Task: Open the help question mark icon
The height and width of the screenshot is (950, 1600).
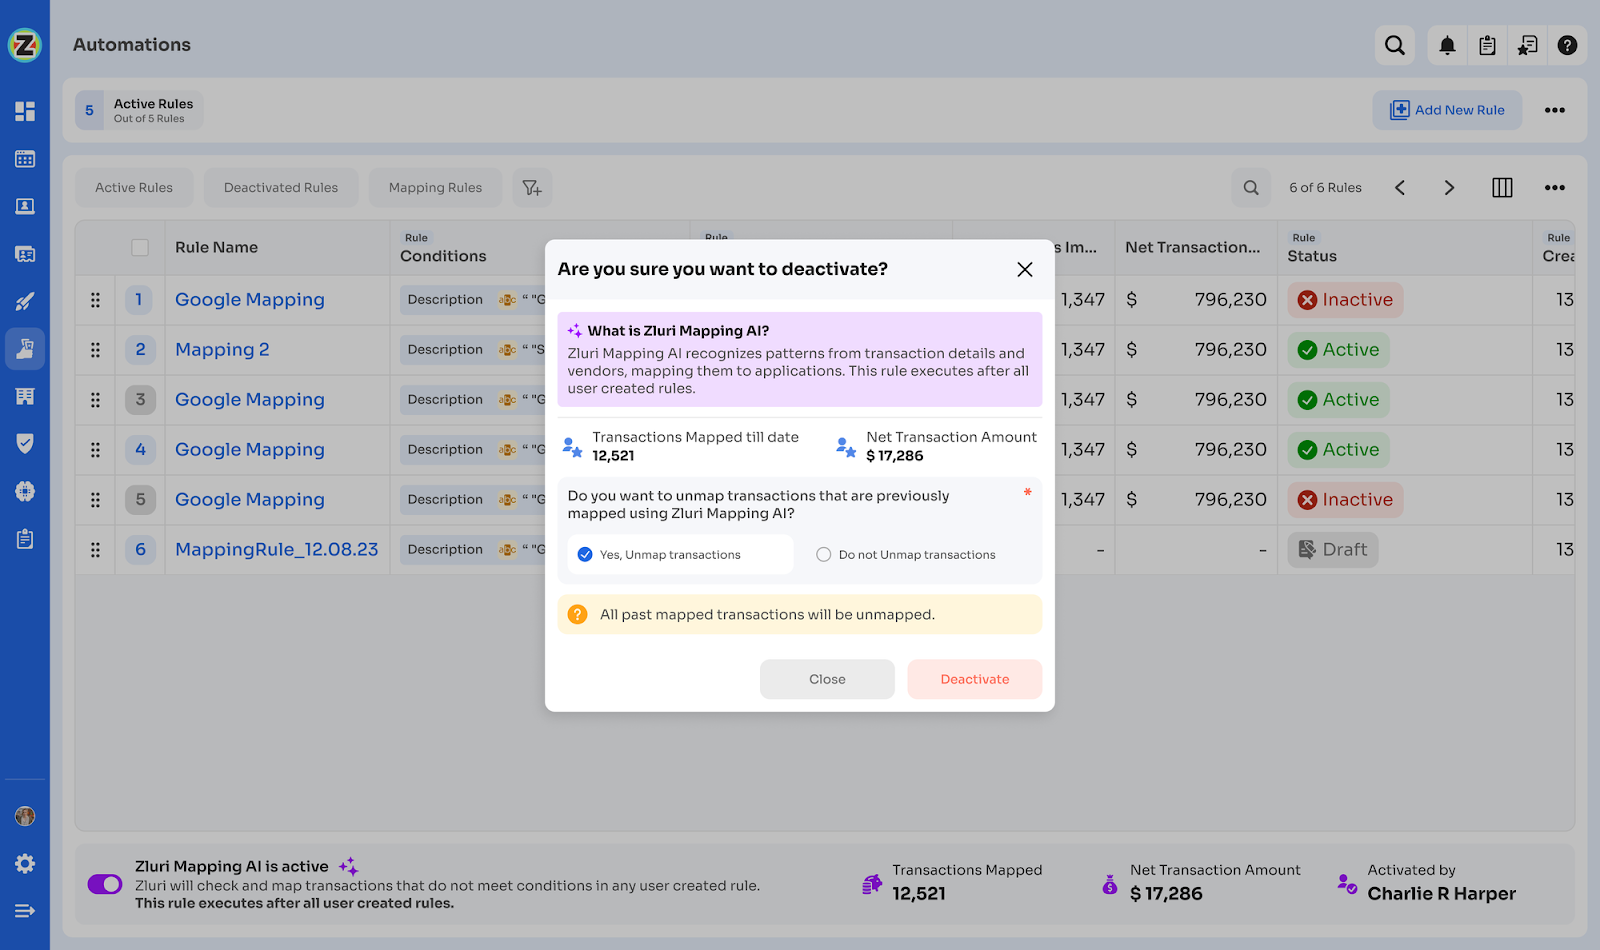Action: click(x=1567, y=45)
